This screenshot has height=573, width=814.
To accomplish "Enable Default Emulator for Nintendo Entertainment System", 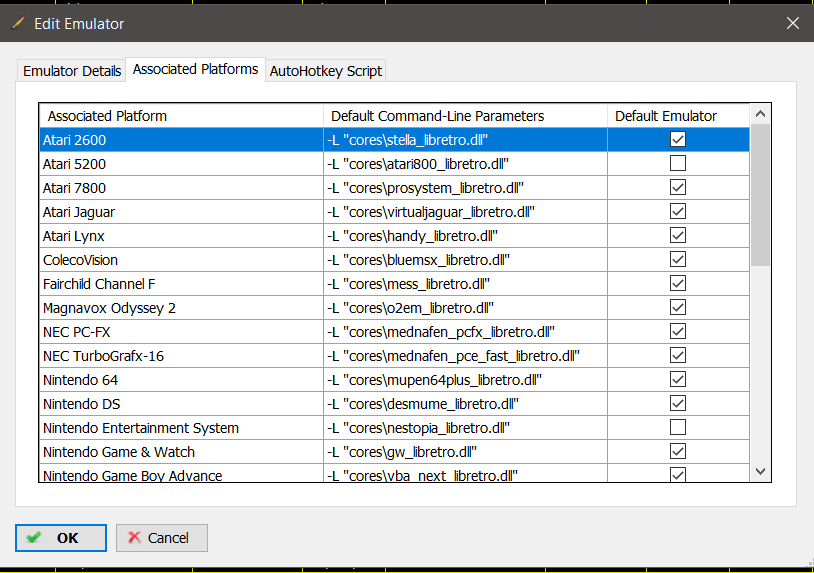I will (678, 427).
